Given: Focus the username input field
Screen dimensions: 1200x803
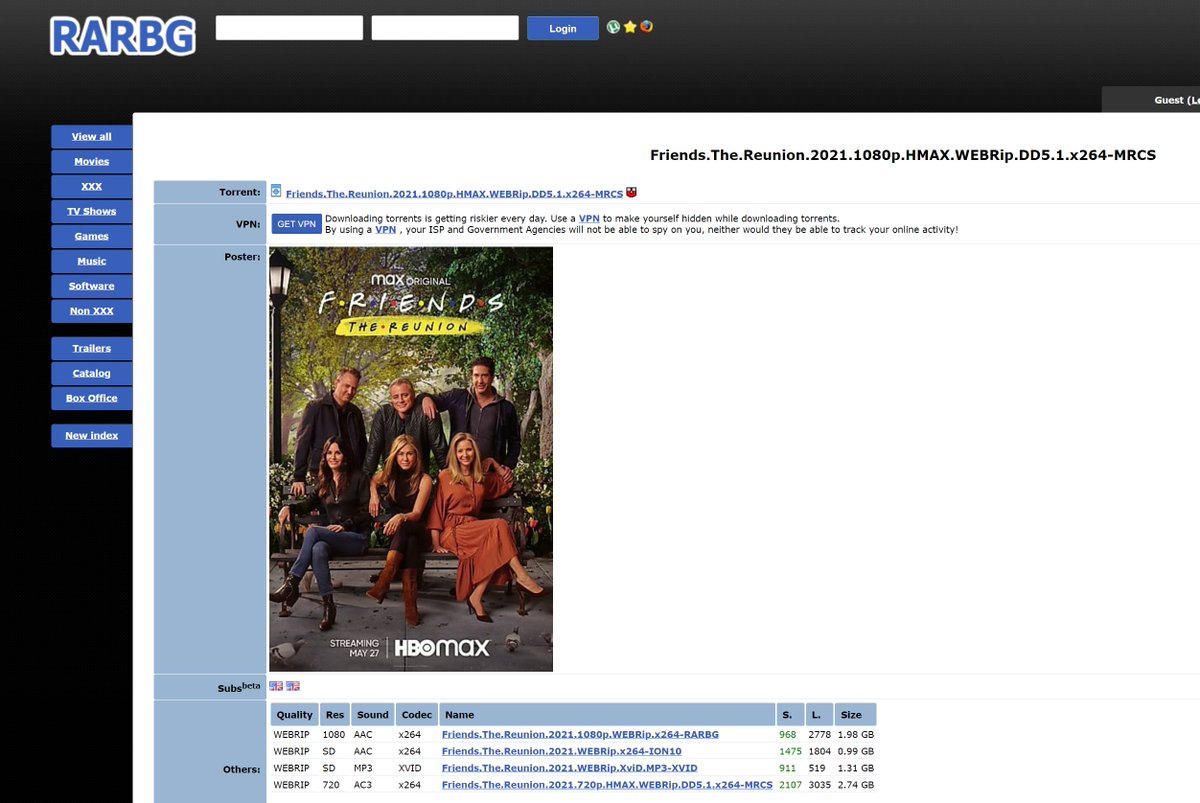Looking at the screenshot, I should click(289, 28).
